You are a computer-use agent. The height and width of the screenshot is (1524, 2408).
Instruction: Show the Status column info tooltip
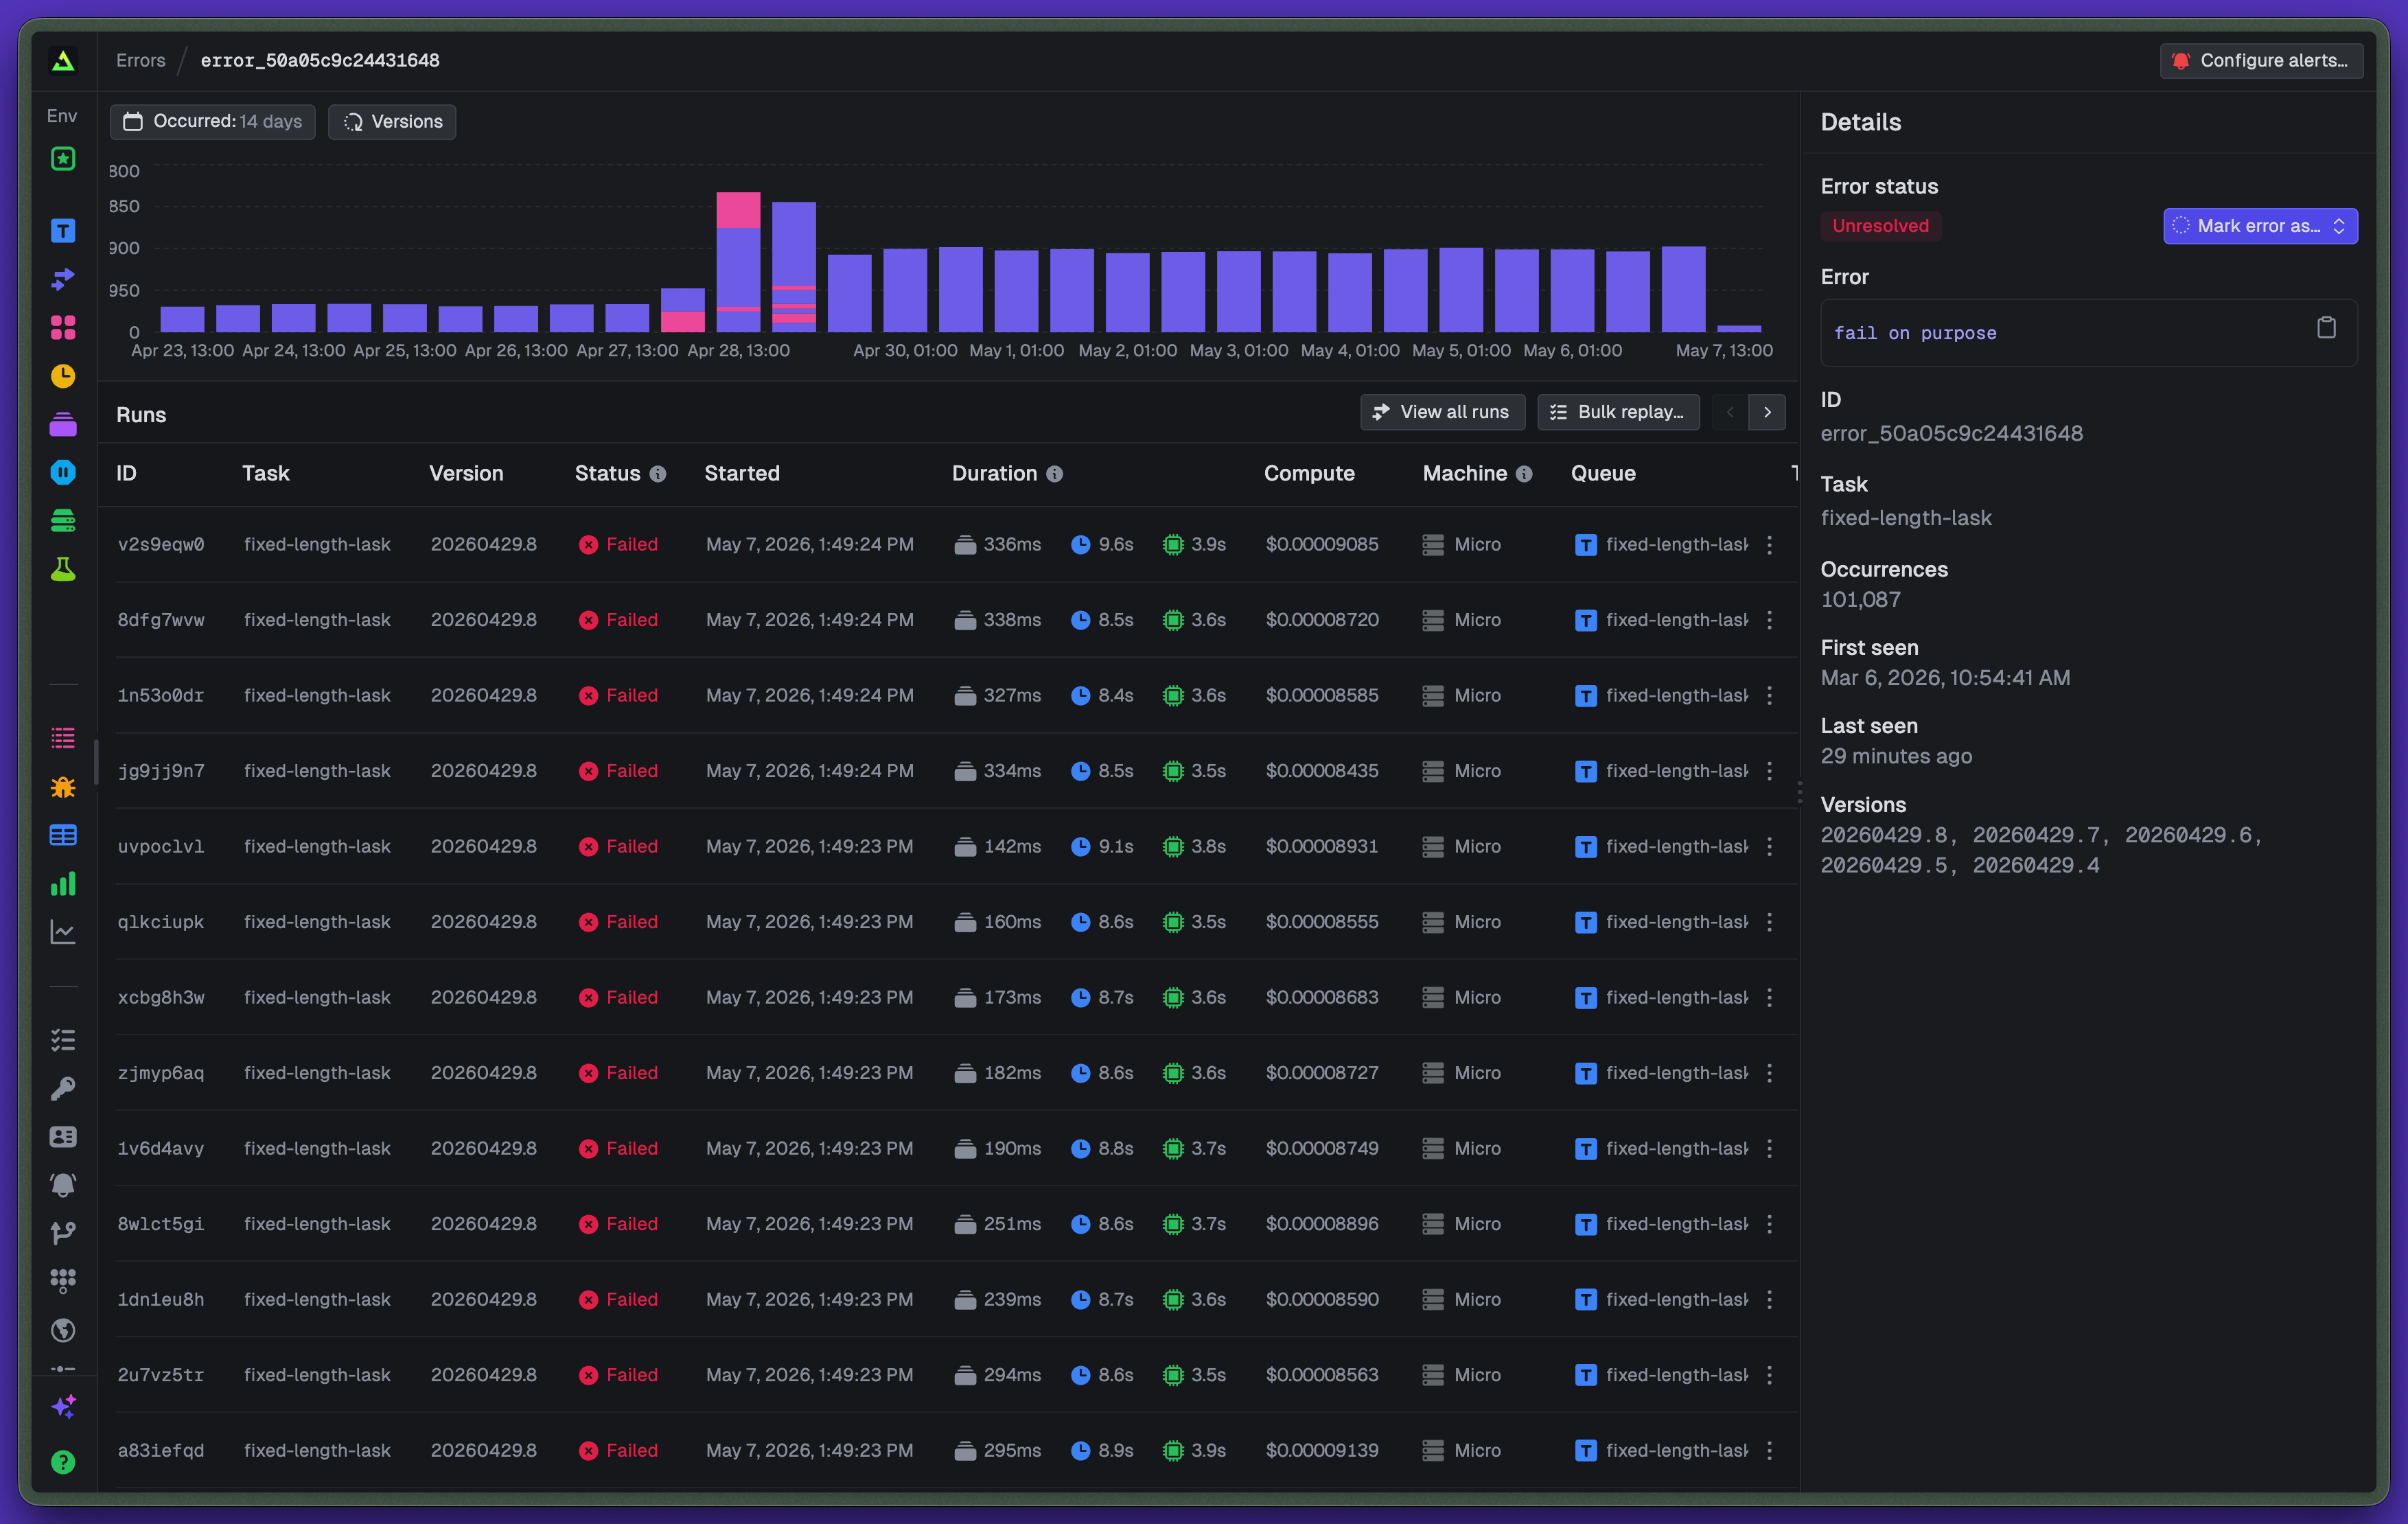[657, 474]
